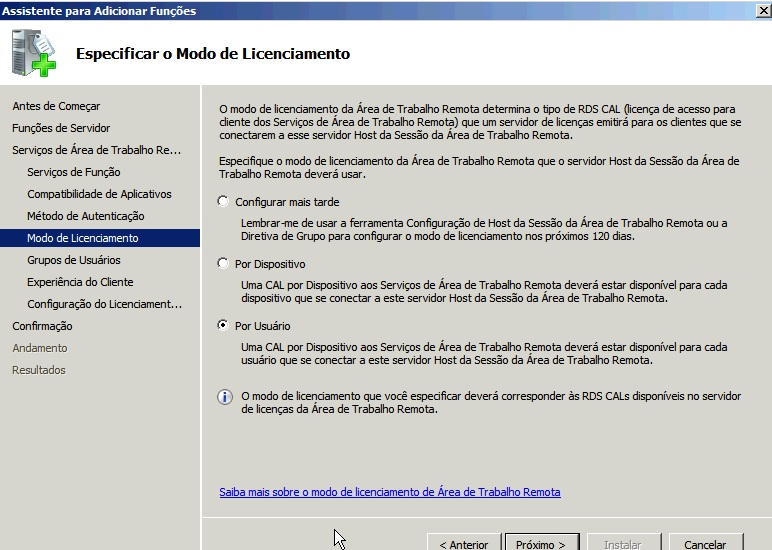Go to the Funções de Servidor step

(x=61, y=128)
